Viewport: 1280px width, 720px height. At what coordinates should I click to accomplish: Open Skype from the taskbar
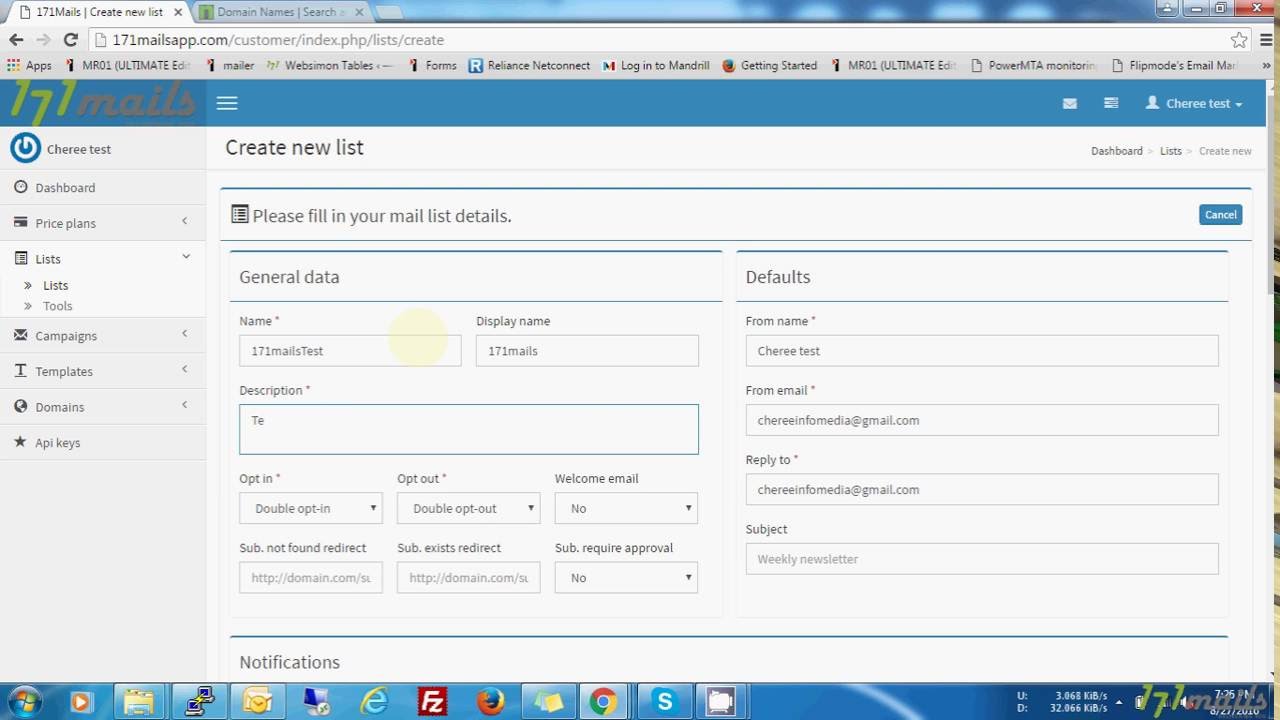pos(664,701)
